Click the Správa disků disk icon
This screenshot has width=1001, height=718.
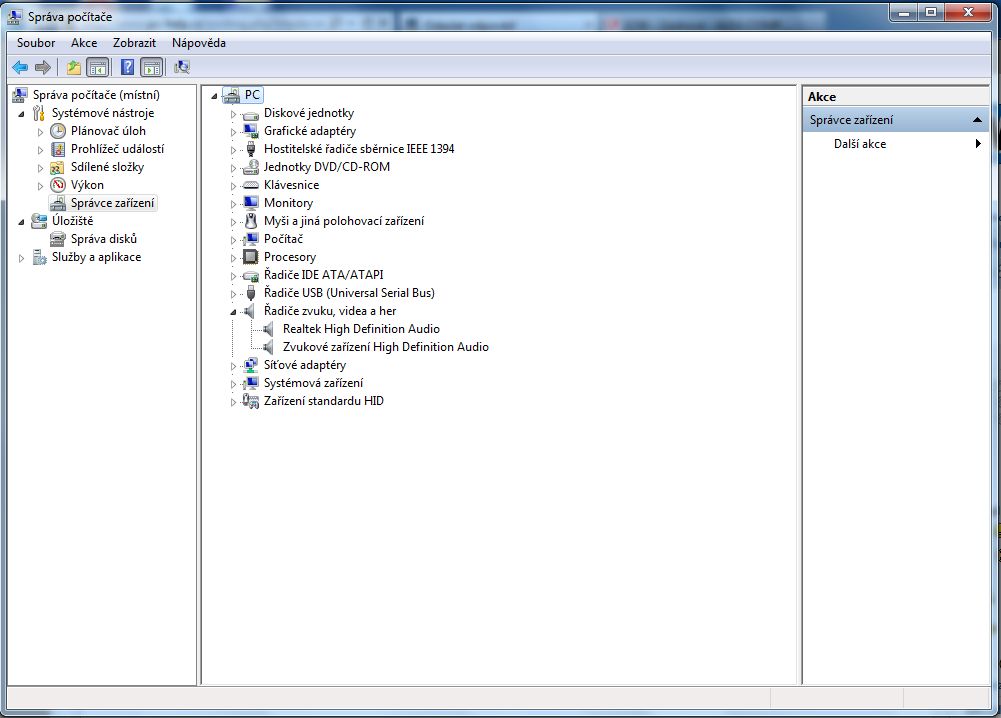(x=57, y=239)
